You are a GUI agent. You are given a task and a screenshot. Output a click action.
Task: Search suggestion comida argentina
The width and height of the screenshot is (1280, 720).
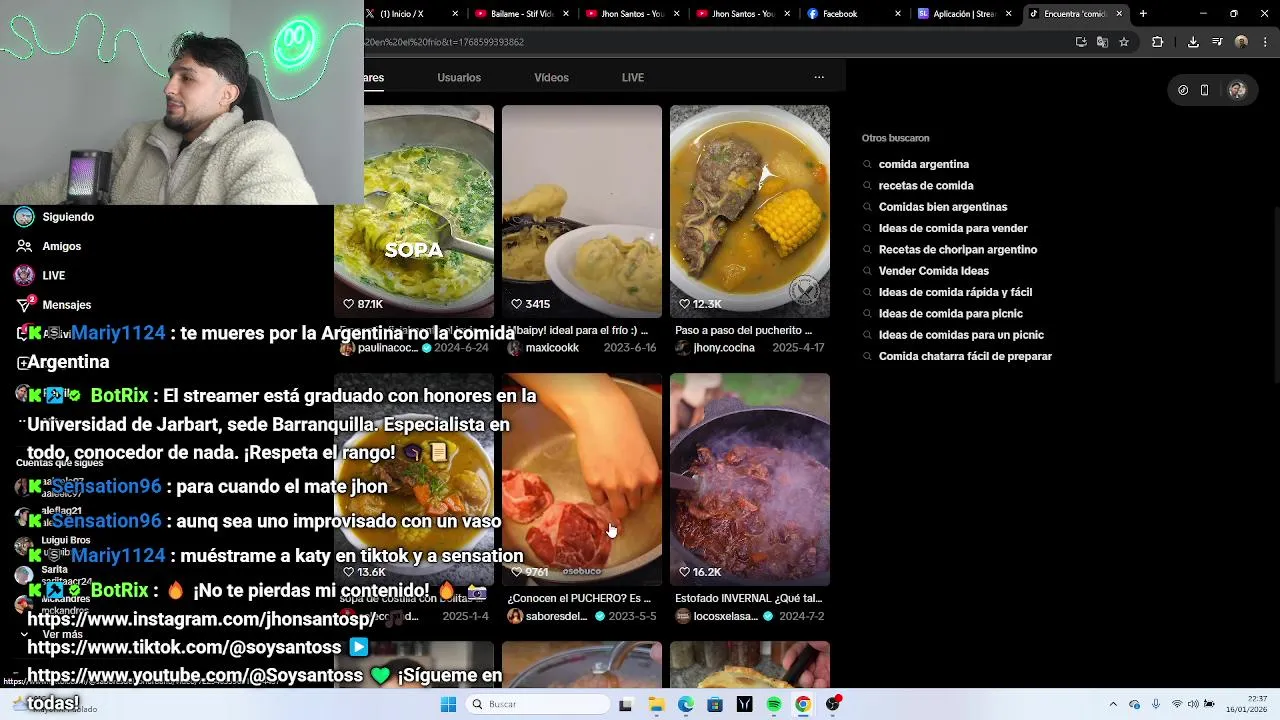(x=924, y=164)
